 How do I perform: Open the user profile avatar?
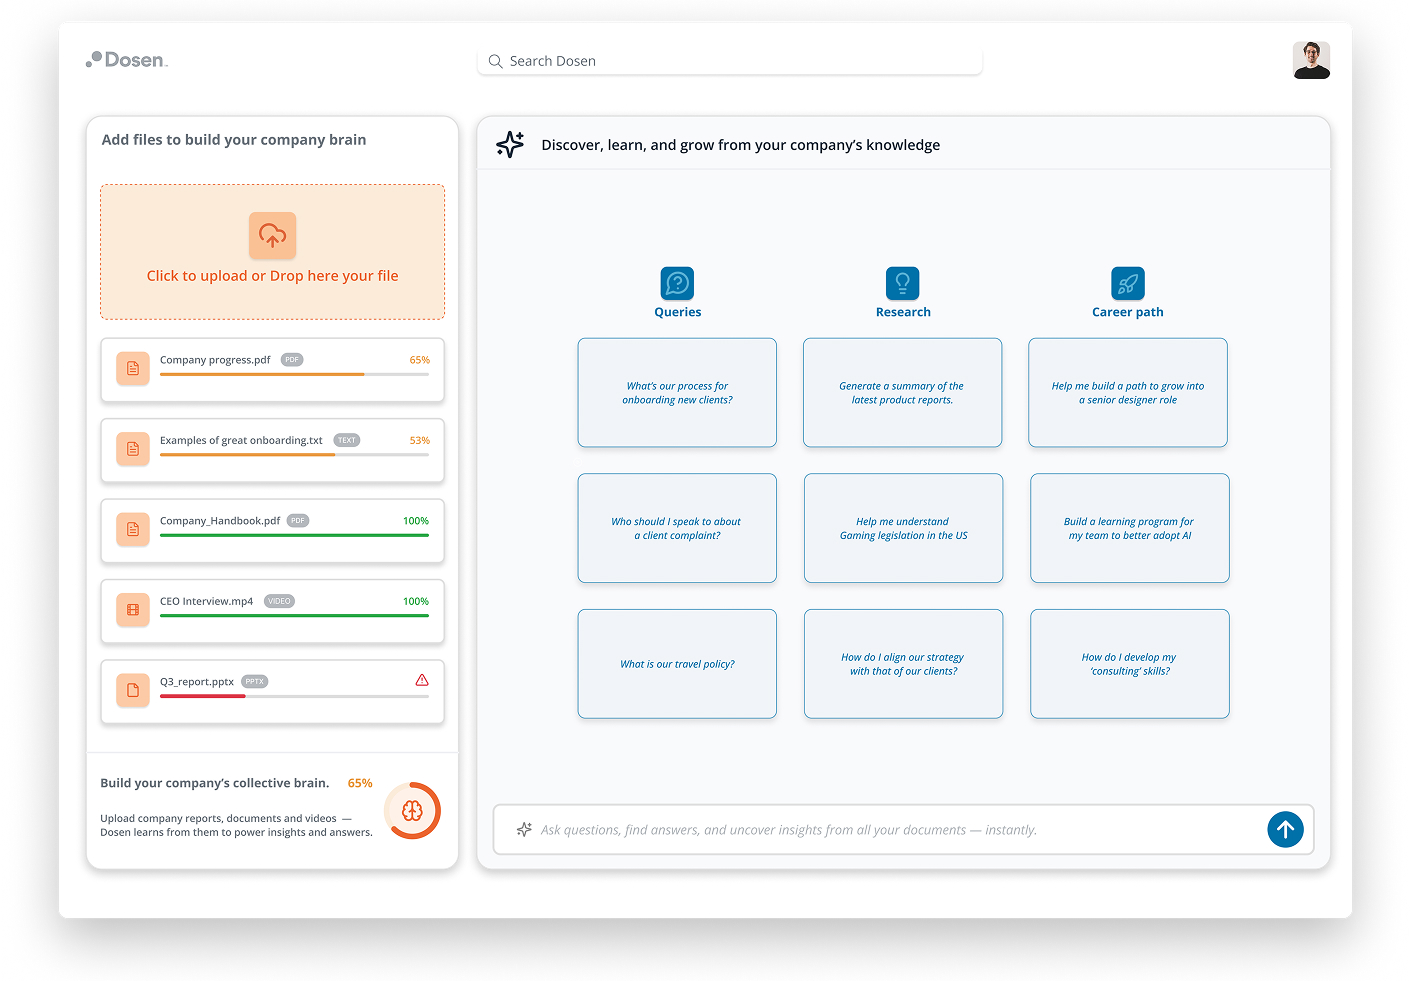tap(1310, 60)
